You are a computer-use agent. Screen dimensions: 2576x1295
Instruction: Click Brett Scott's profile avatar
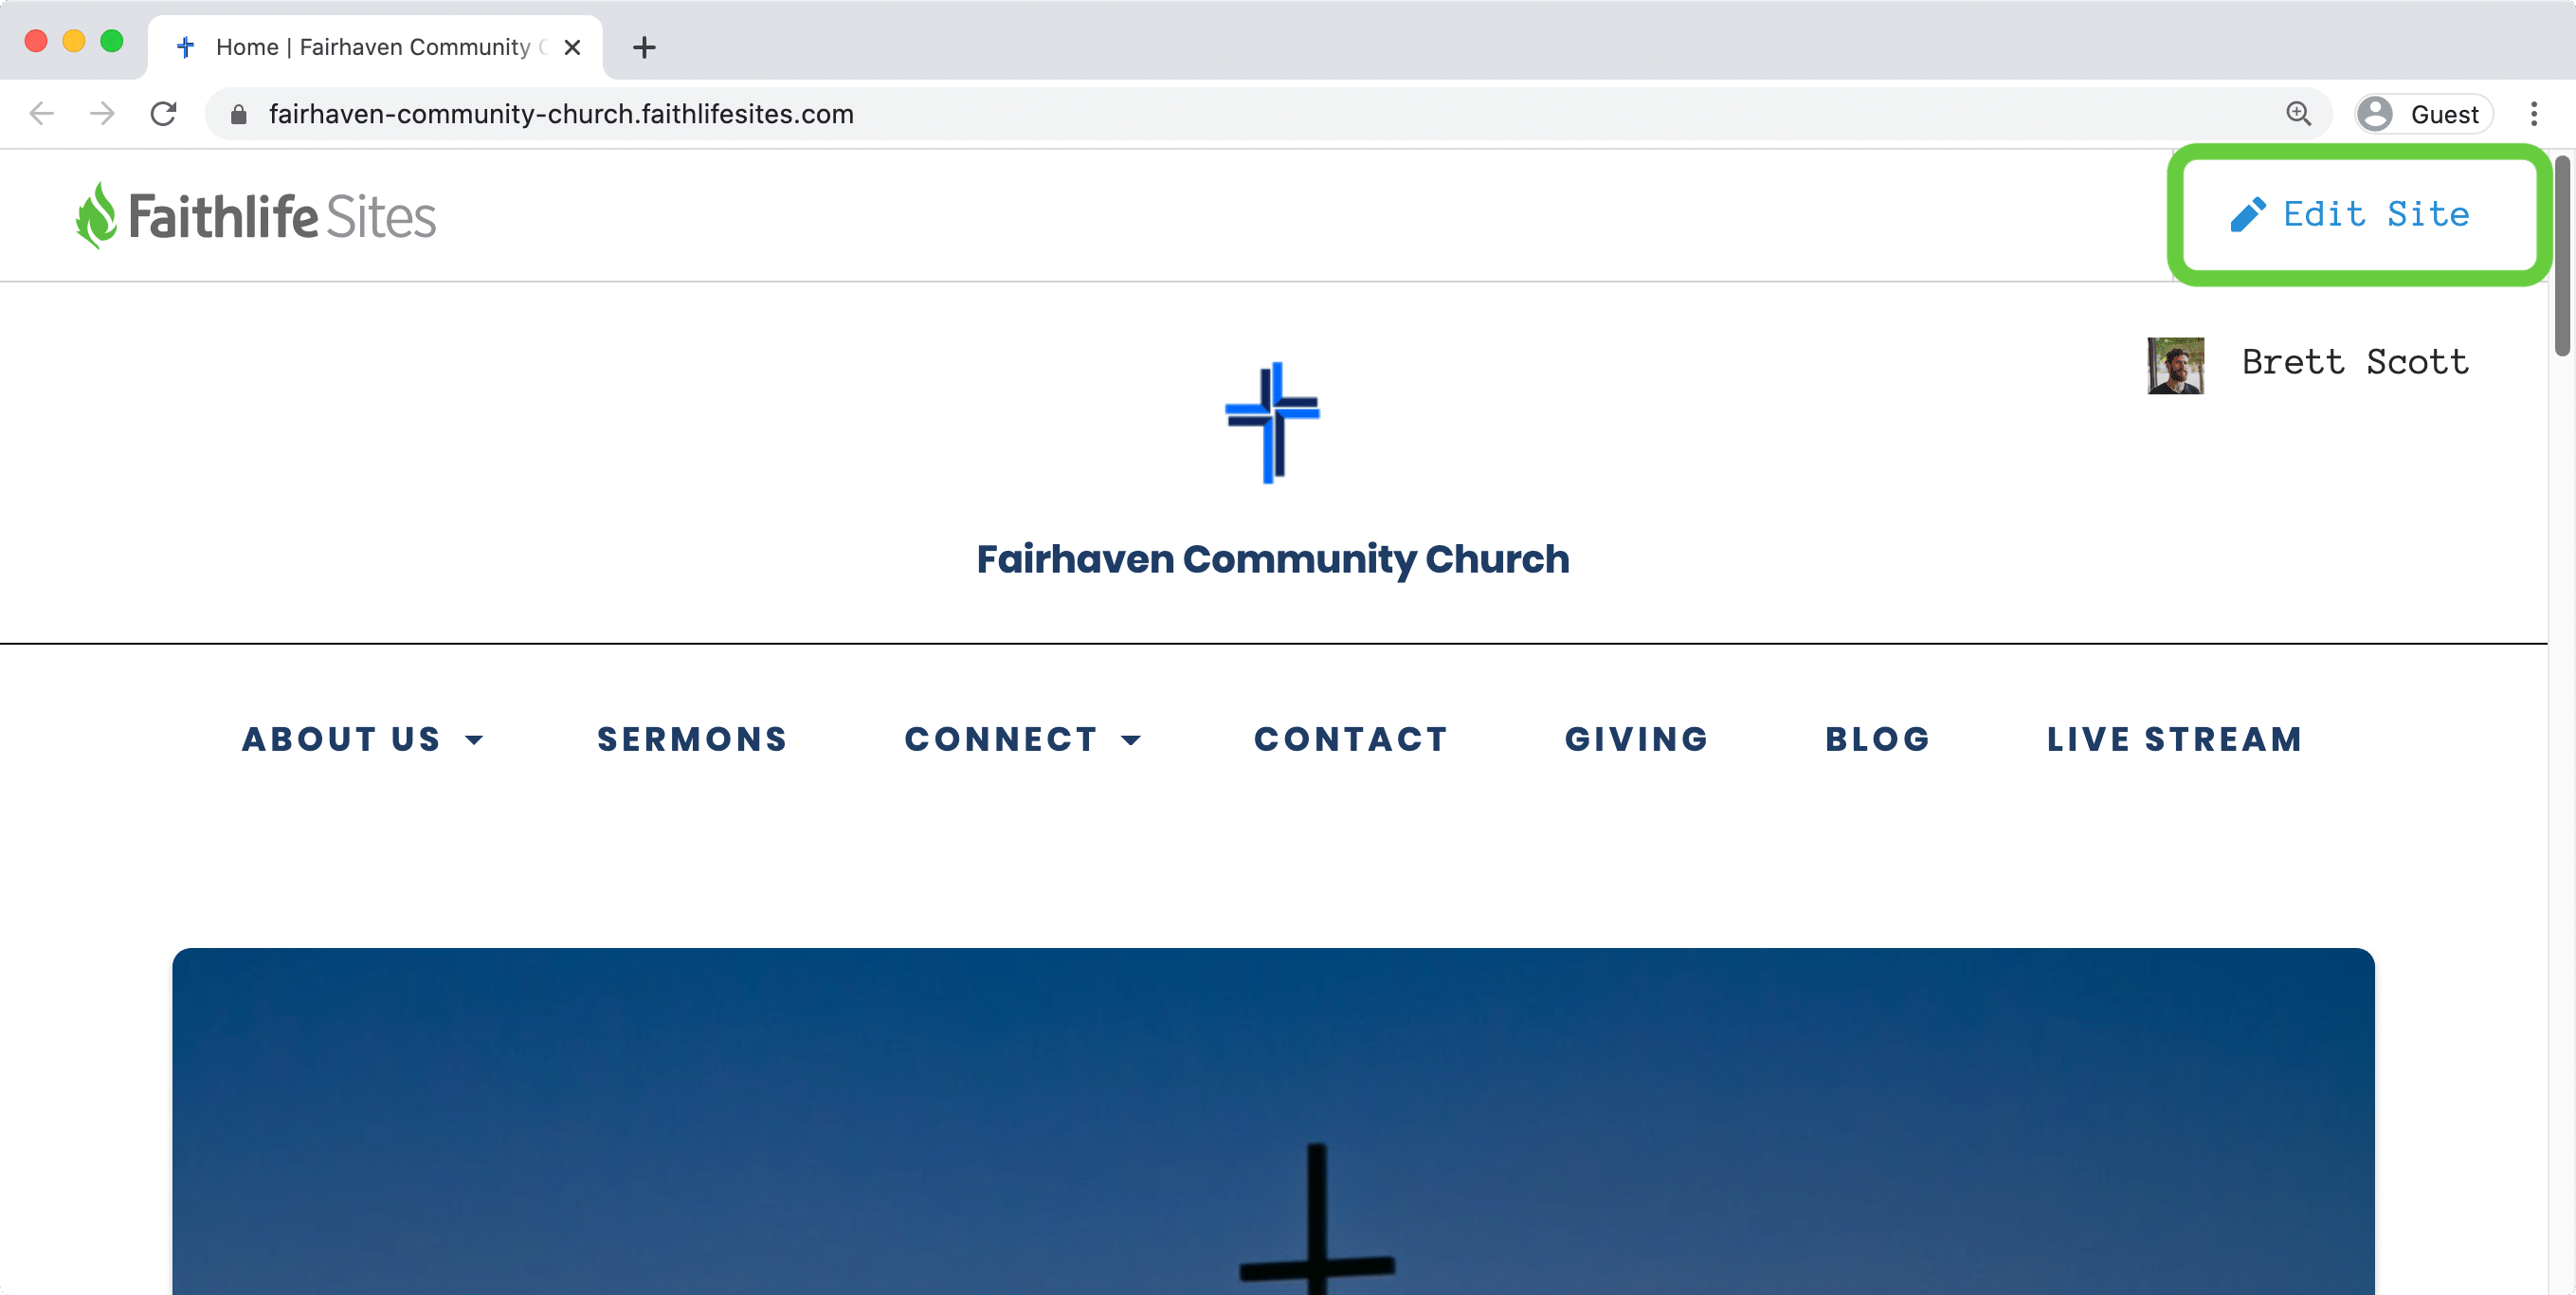2175,365
